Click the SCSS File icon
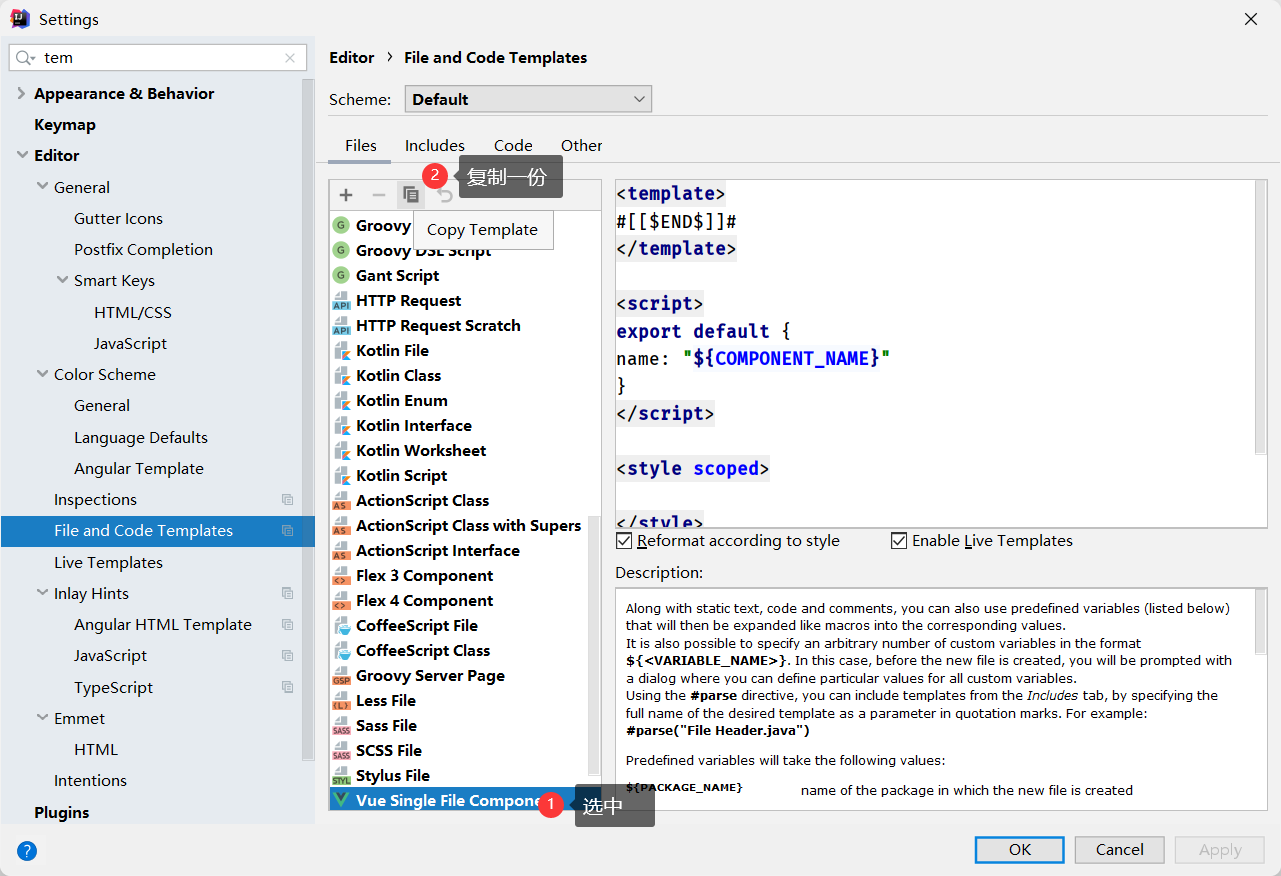Image resolution: width=1281 pixels, height=876 pixels. (341, 750)
